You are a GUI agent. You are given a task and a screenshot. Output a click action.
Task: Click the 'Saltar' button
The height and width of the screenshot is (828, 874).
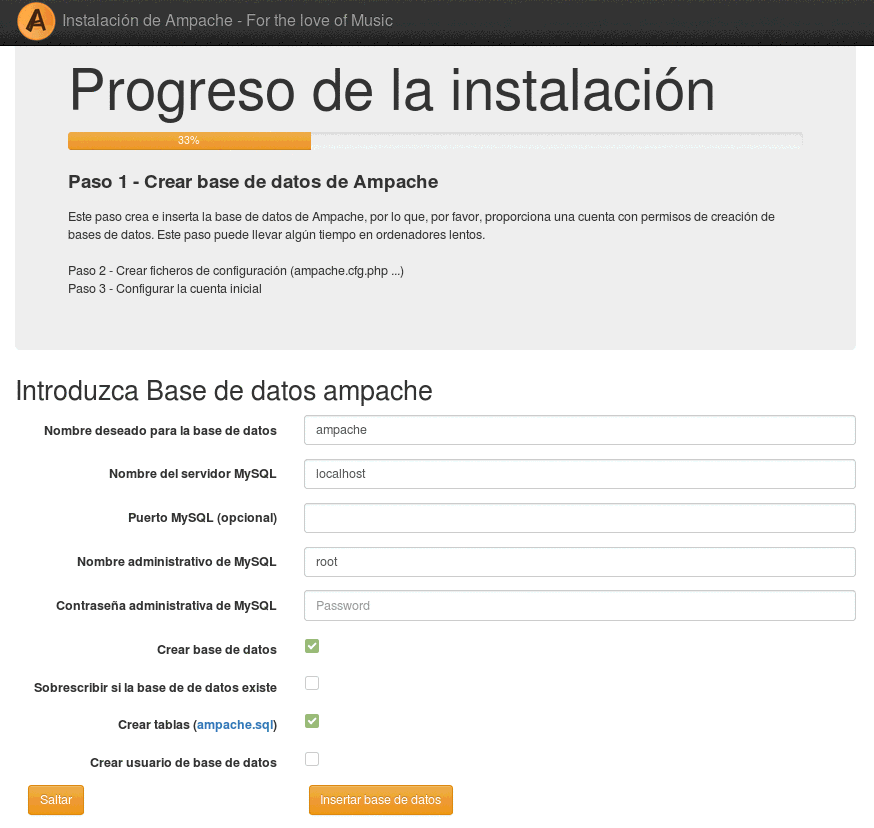click(56, 800)
